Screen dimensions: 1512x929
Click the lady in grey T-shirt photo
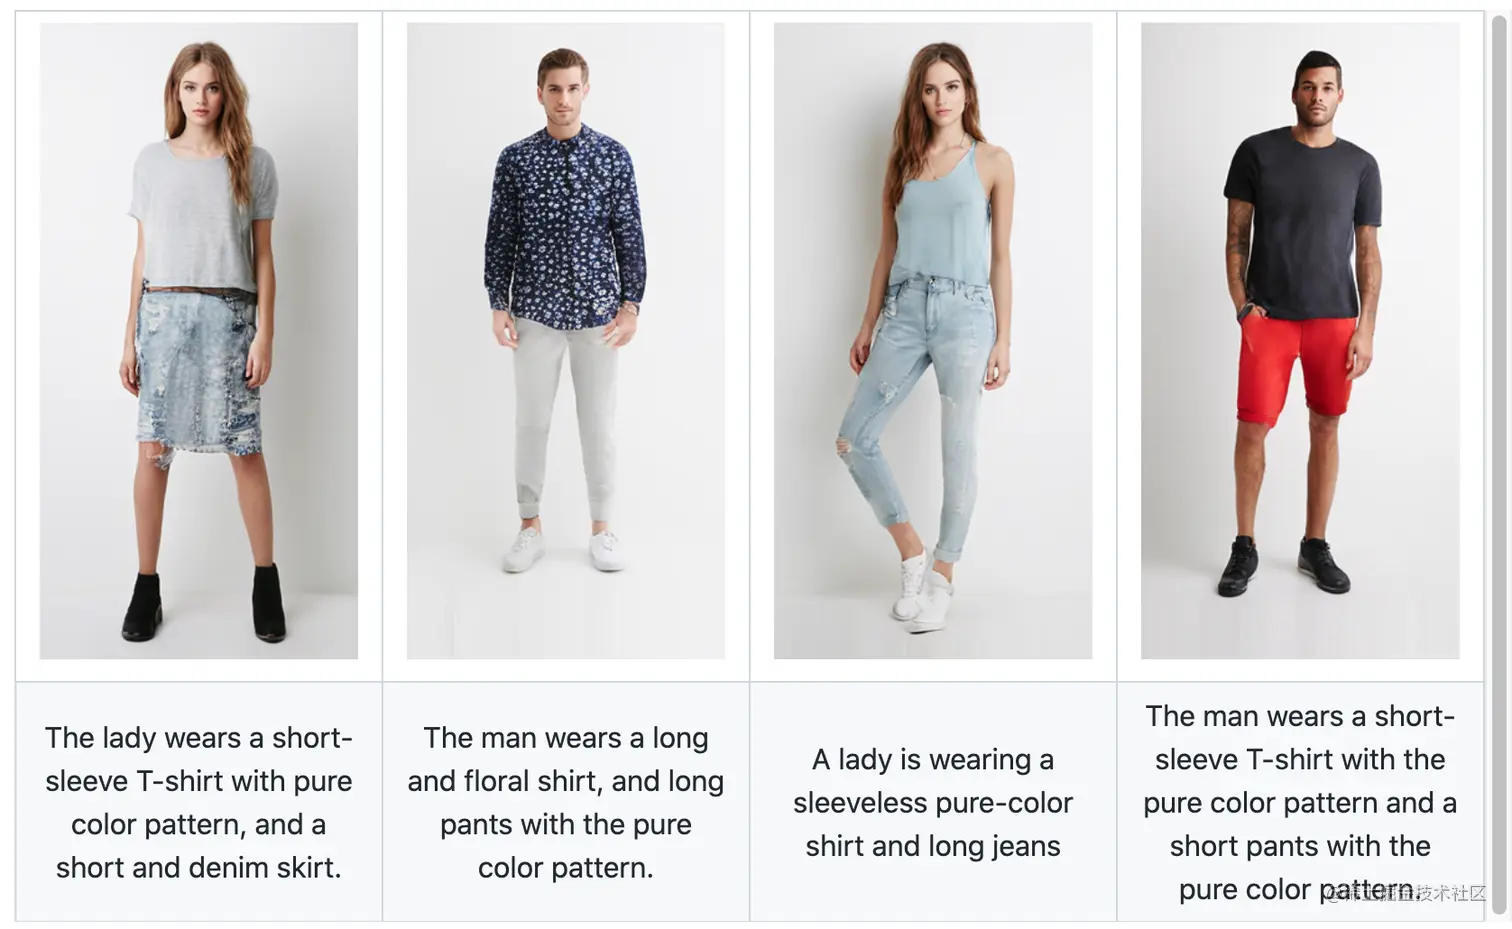(199, 341)
